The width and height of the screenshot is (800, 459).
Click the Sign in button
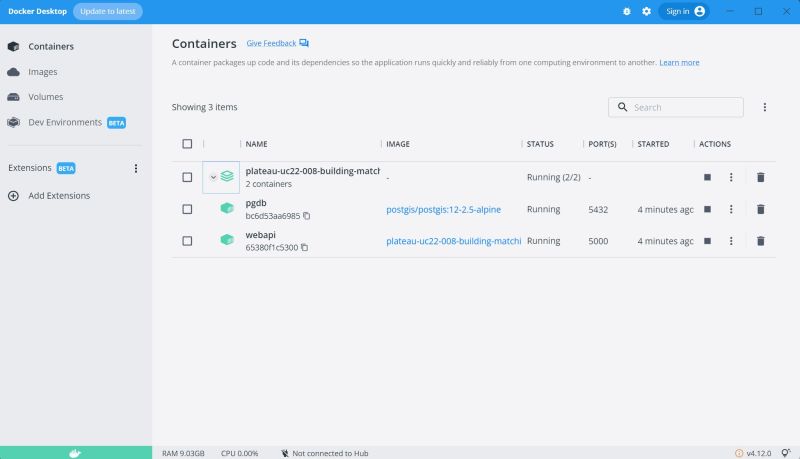[684, 11]
